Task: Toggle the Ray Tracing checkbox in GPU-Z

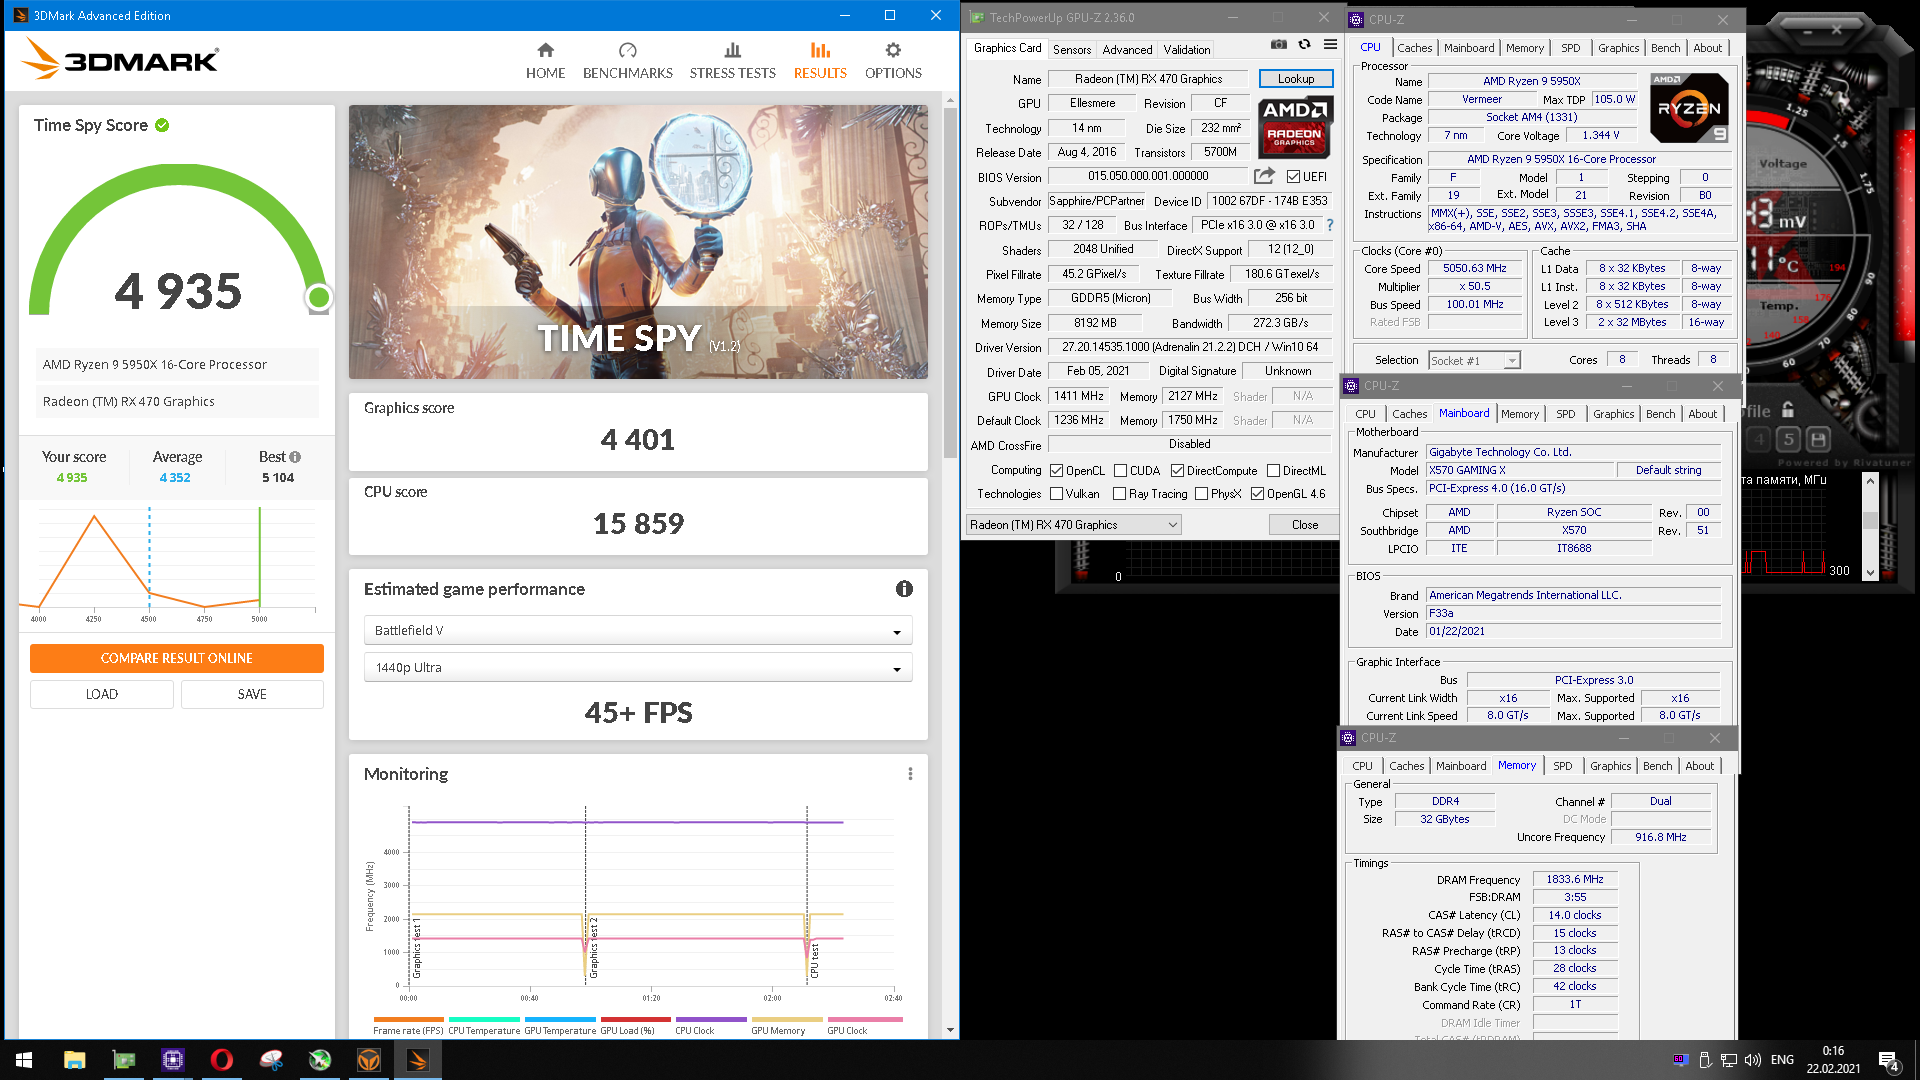Action: coord(1119,494)
